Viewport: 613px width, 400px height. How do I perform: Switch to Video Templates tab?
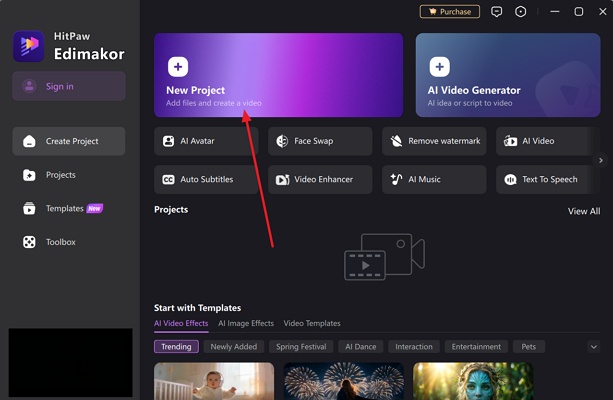click(312, 324)
